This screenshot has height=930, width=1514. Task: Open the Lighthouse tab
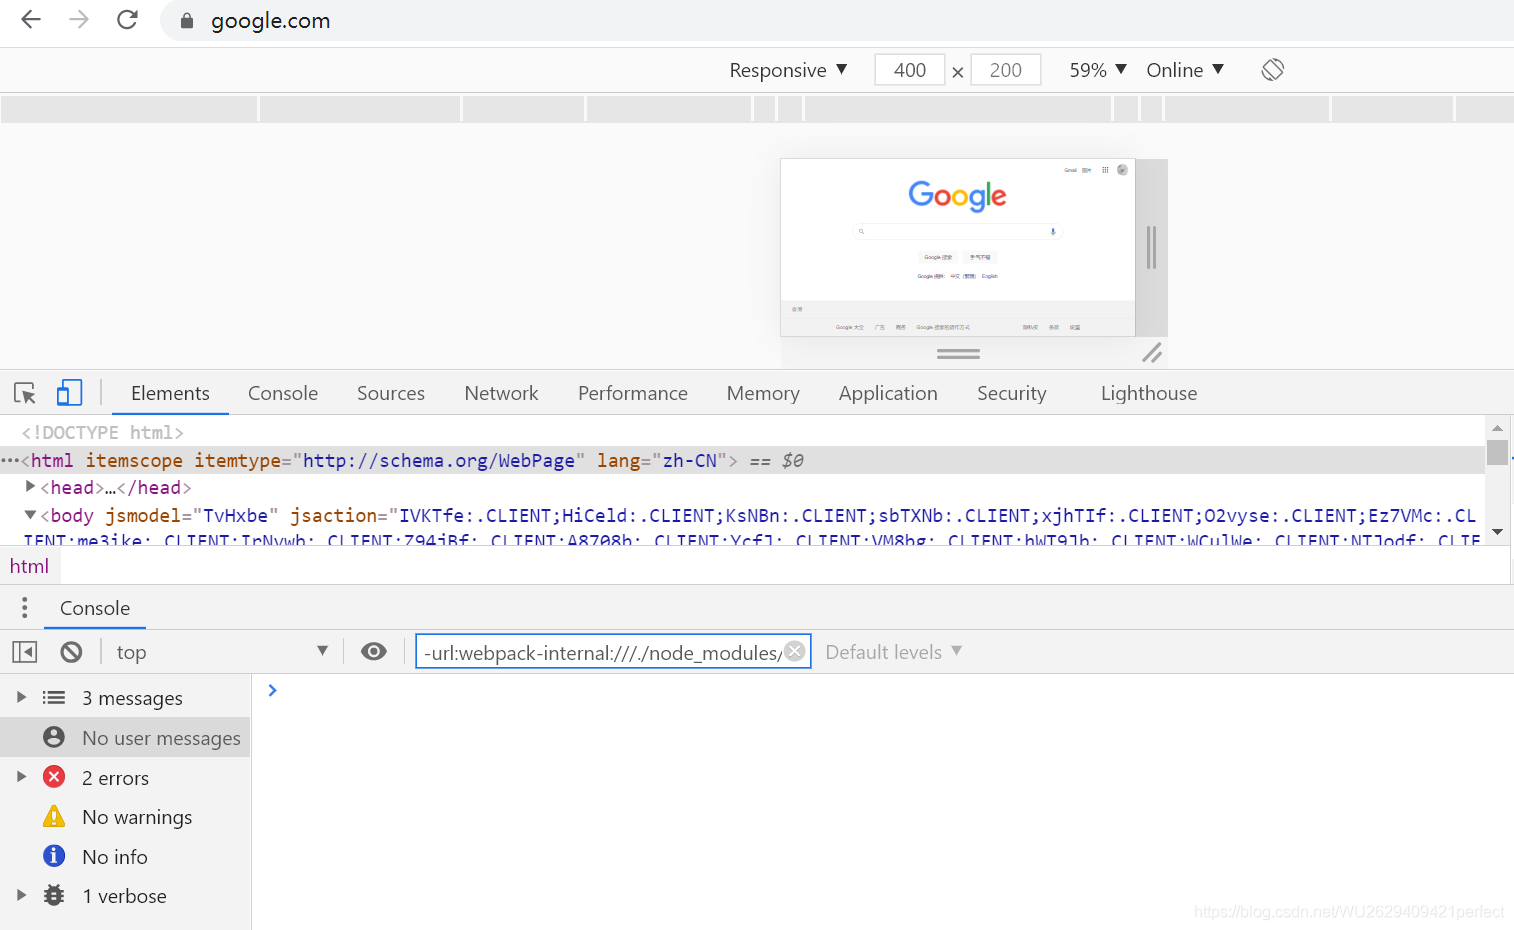(1149, 393)
